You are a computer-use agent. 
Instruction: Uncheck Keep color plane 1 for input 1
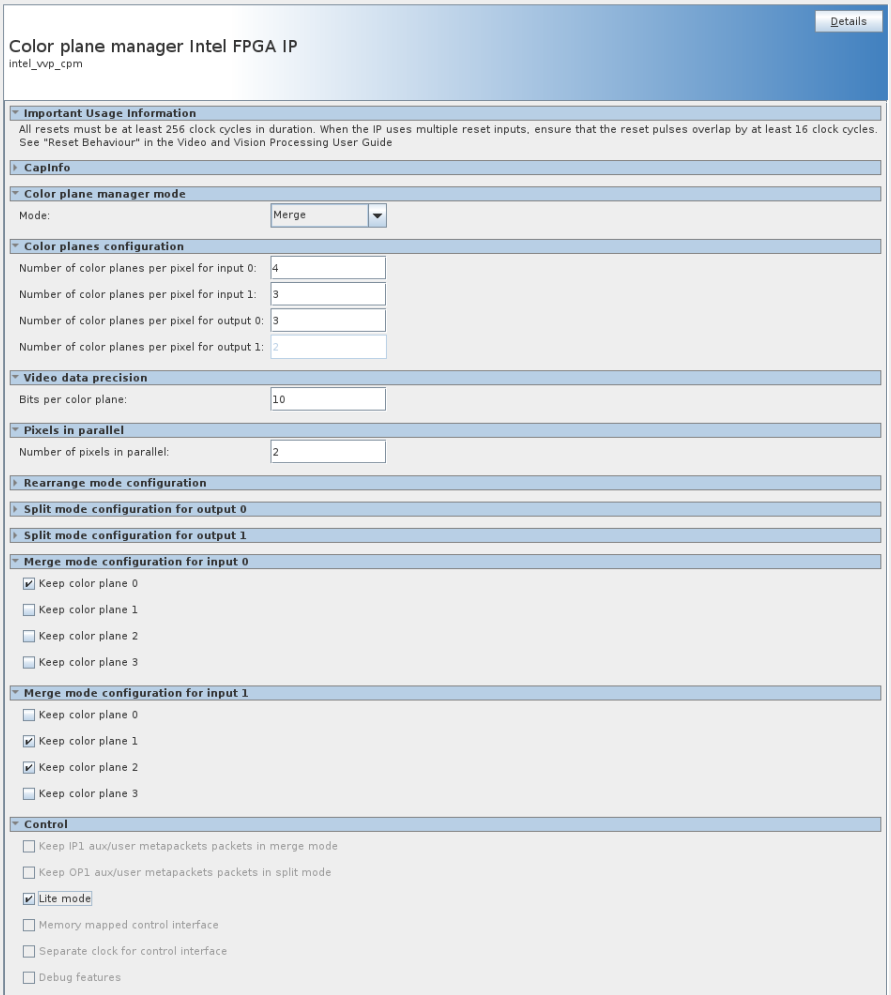(29, 741)
